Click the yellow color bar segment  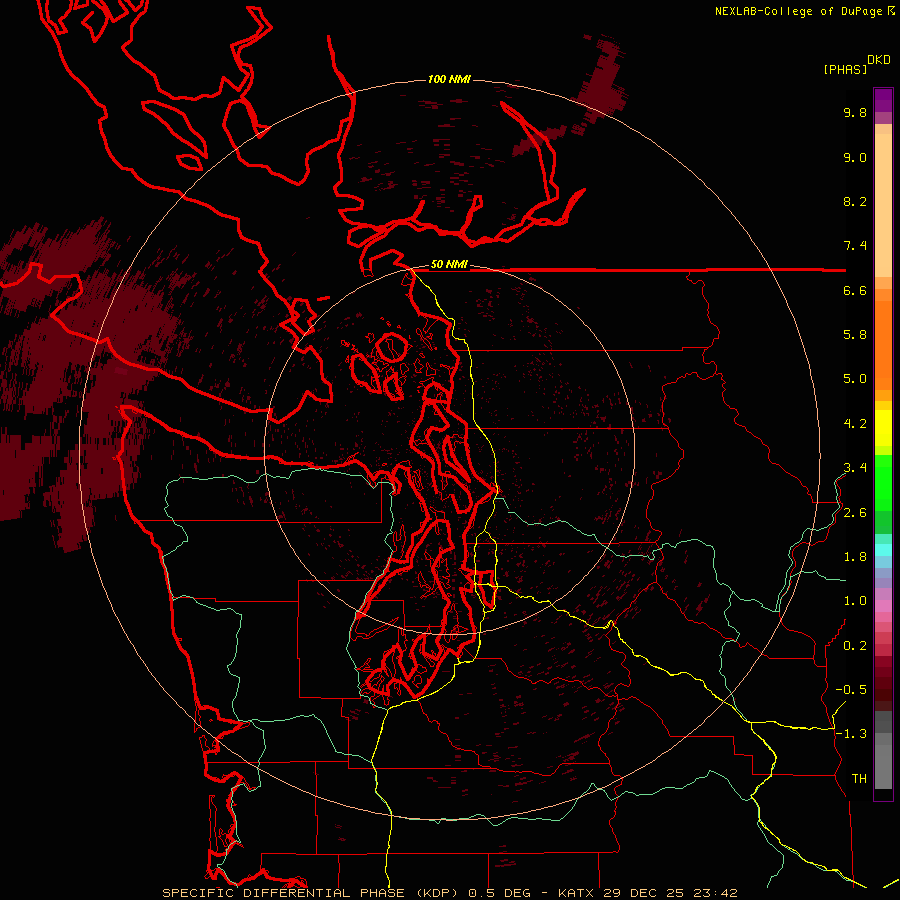point(883,428)
